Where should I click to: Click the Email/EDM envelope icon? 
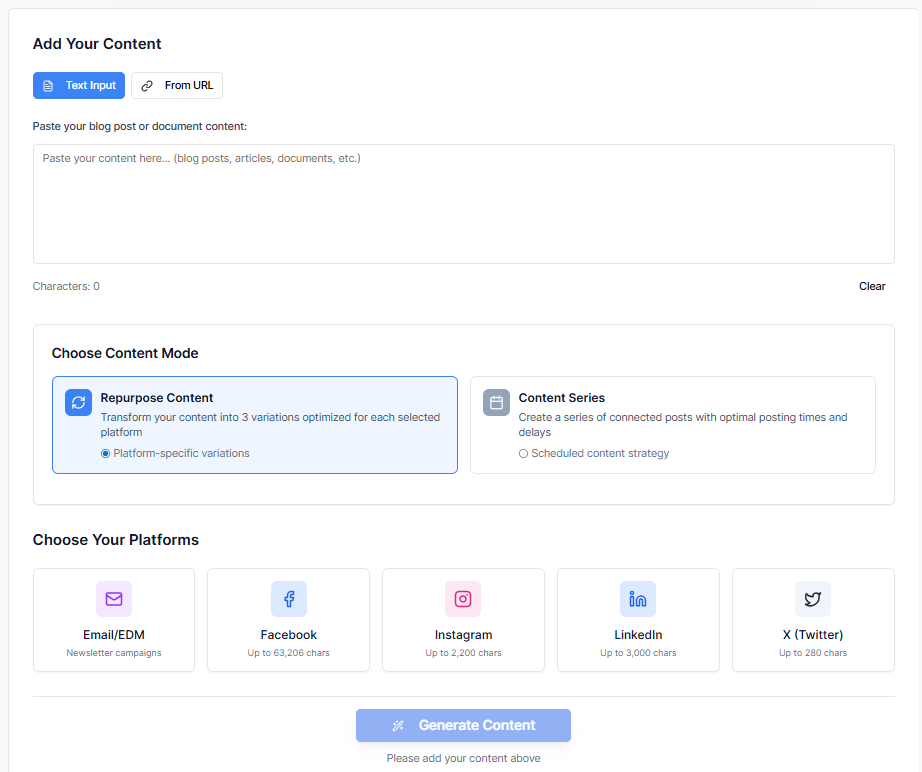pos(114,599)
